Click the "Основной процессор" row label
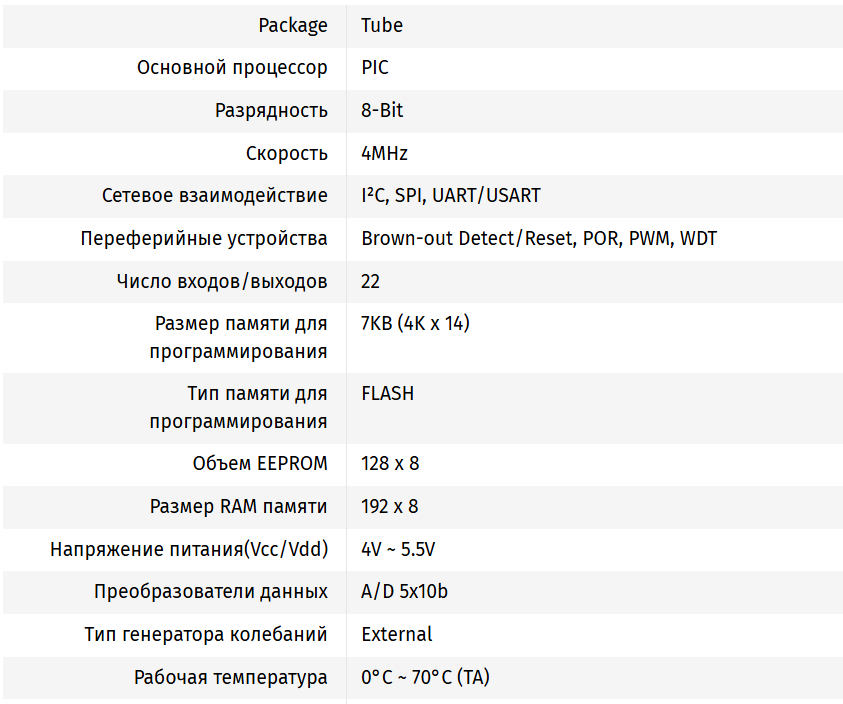Viewport: 843px width, 704px height. pyautogui.click(x=232, y=68)
